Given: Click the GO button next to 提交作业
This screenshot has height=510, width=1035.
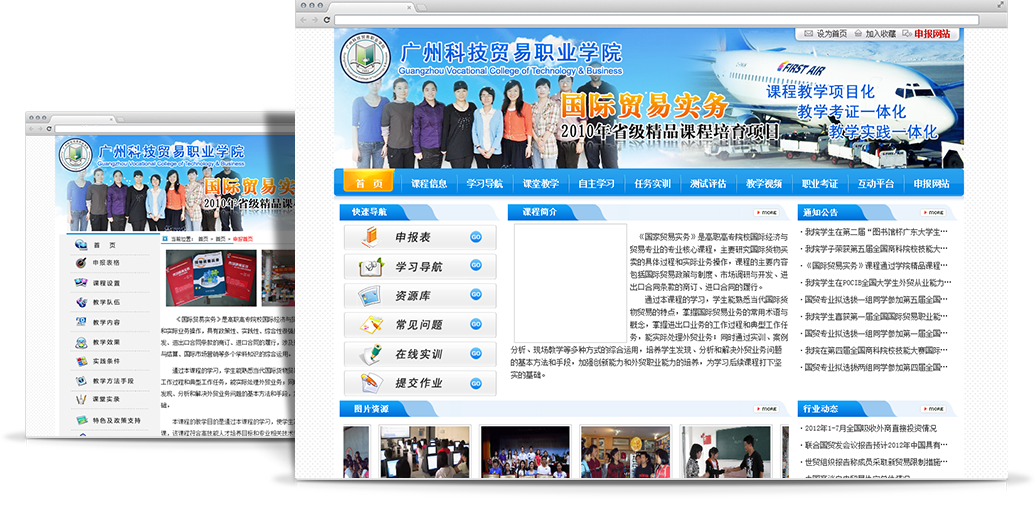Looking at the screenshot, I should point(476,383).
